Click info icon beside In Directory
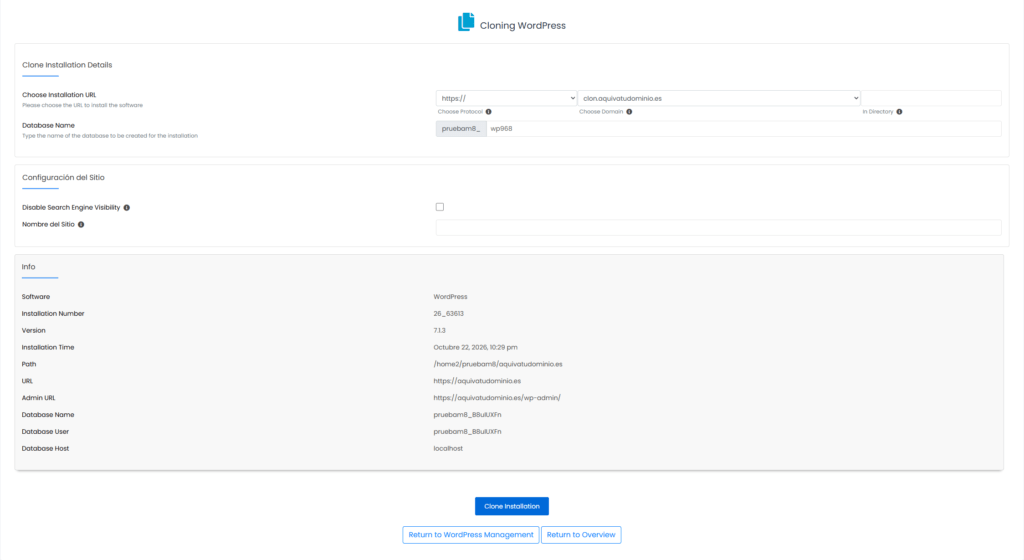Viewport: 1024px width, 560px height. [x=899, y=112]
